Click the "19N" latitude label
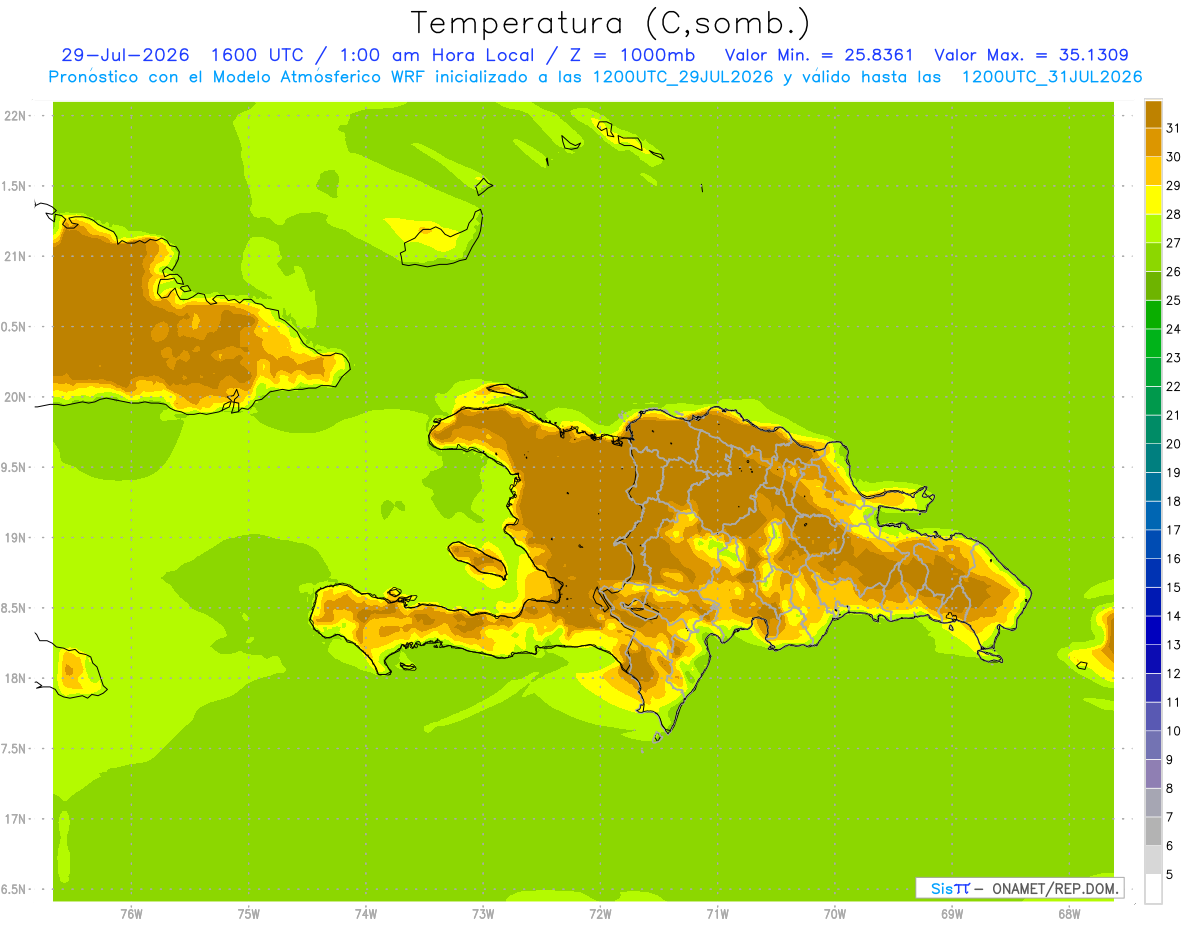Screen dimensions: 1200x927 15,538
